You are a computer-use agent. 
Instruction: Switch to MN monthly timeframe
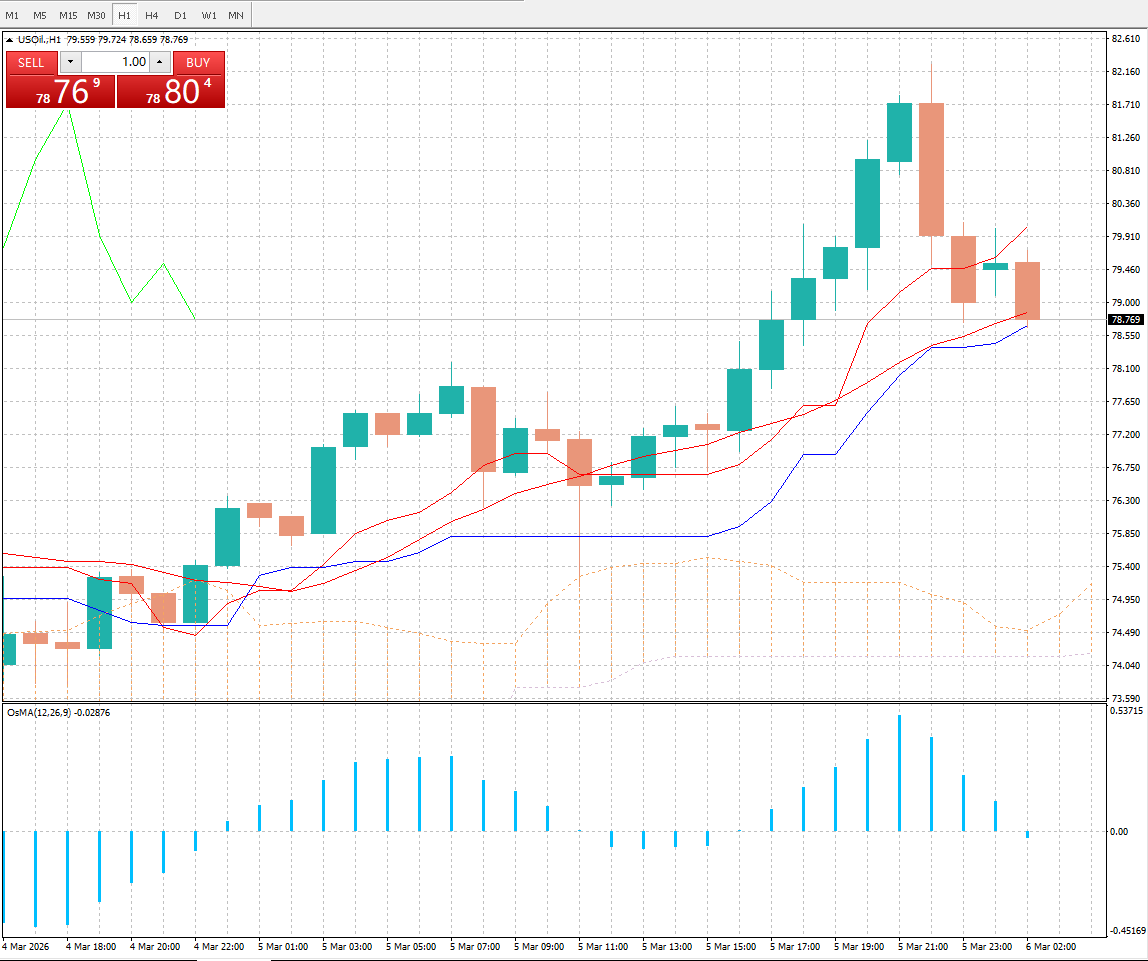235,15
